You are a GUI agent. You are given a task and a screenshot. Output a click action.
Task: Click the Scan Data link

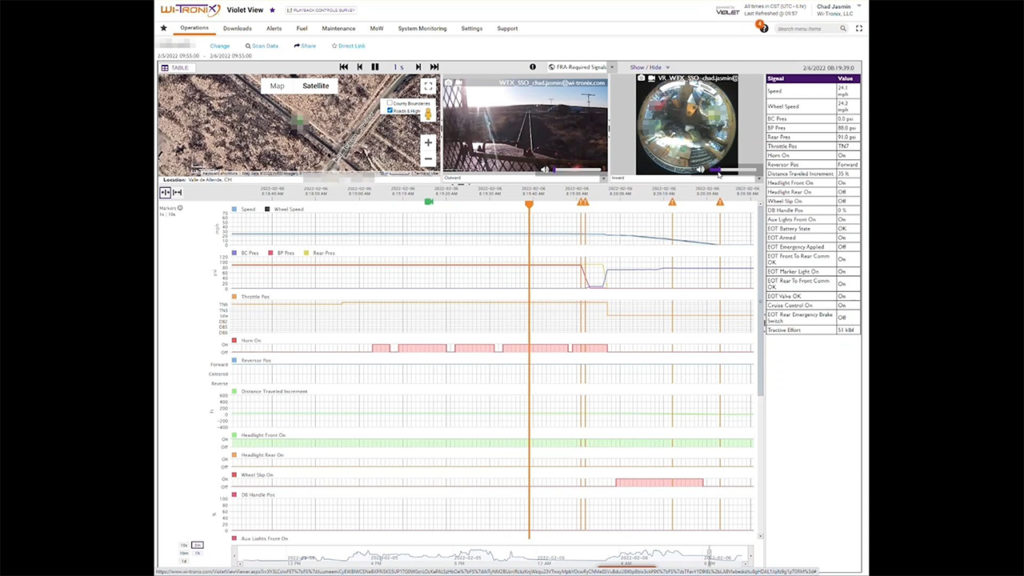(263, 46)
